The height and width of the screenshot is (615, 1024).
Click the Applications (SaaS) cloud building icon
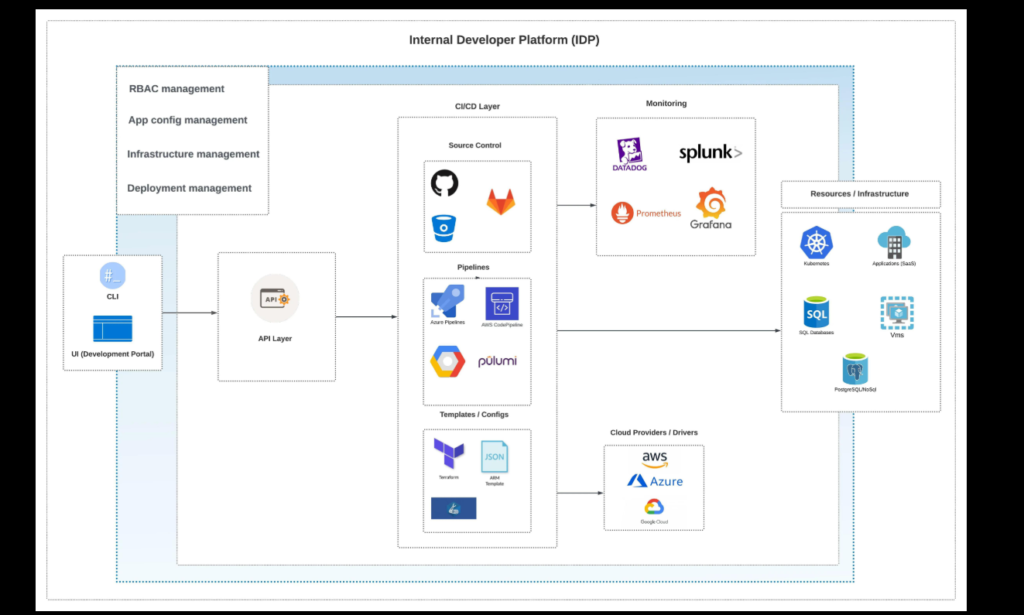(894, 242)
